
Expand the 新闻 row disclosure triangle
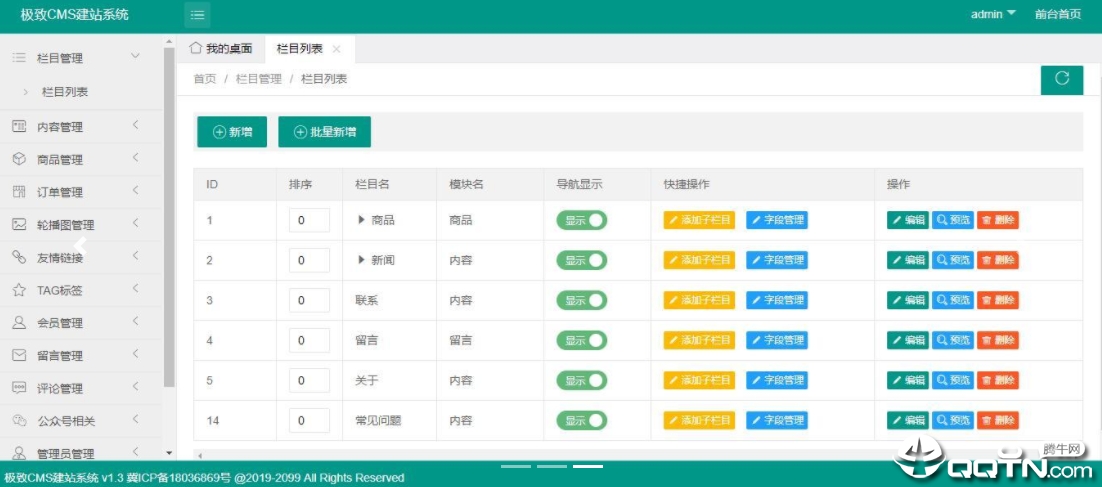[361, 260]
